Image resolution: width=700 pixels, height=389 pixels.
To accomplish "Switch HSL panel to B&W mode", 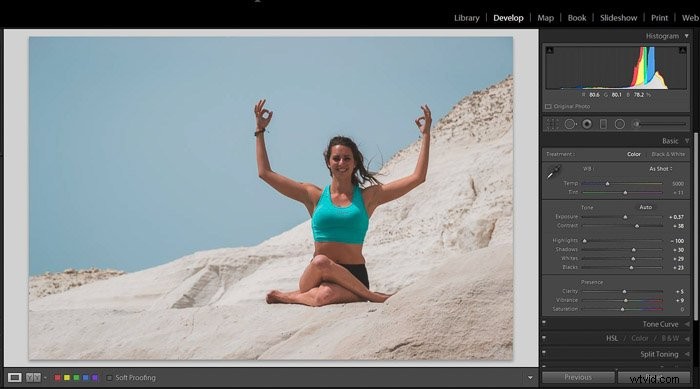I will point(670,339).
